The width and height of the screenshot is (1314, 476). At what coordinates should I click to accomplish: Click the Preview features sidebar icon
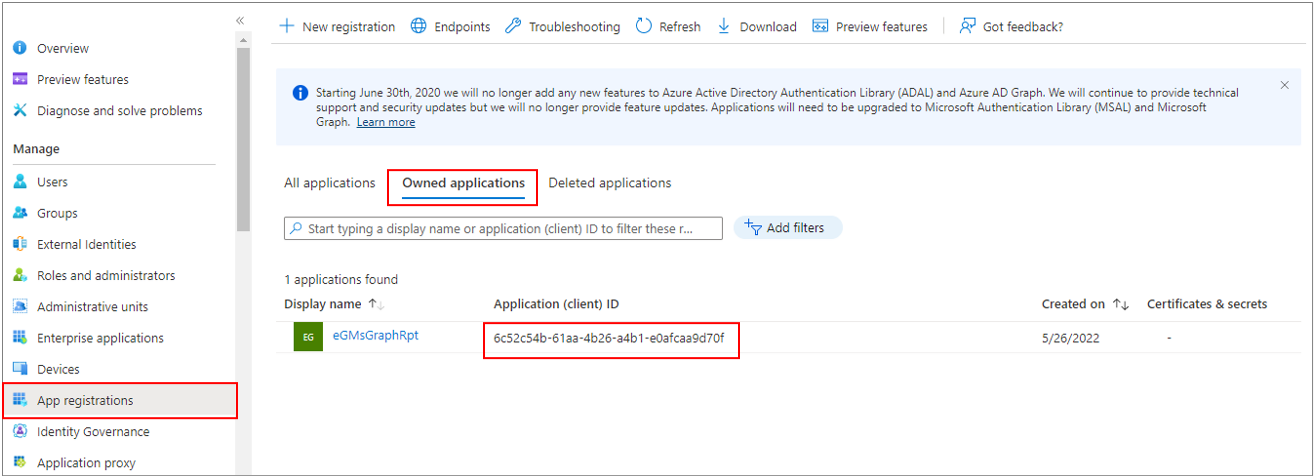(20, 79)
